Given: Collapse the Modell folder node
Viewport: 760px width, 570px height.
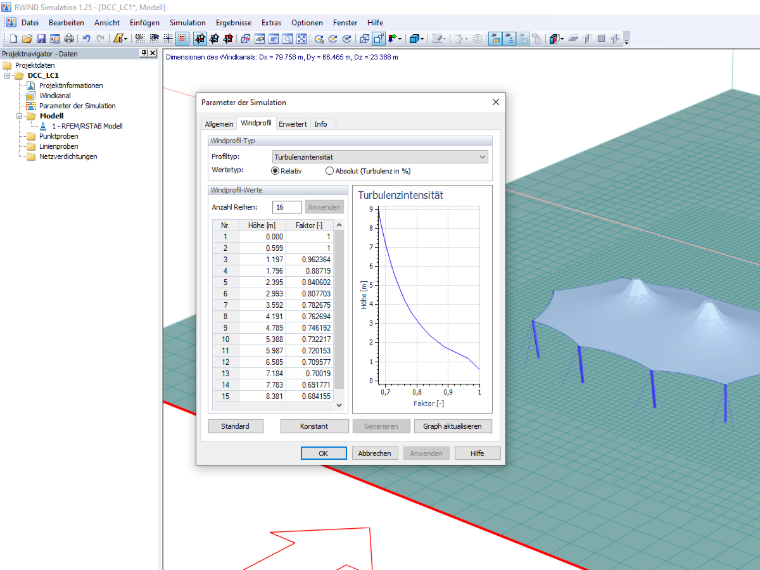Looking at the screenshot, I should (19, 116).
